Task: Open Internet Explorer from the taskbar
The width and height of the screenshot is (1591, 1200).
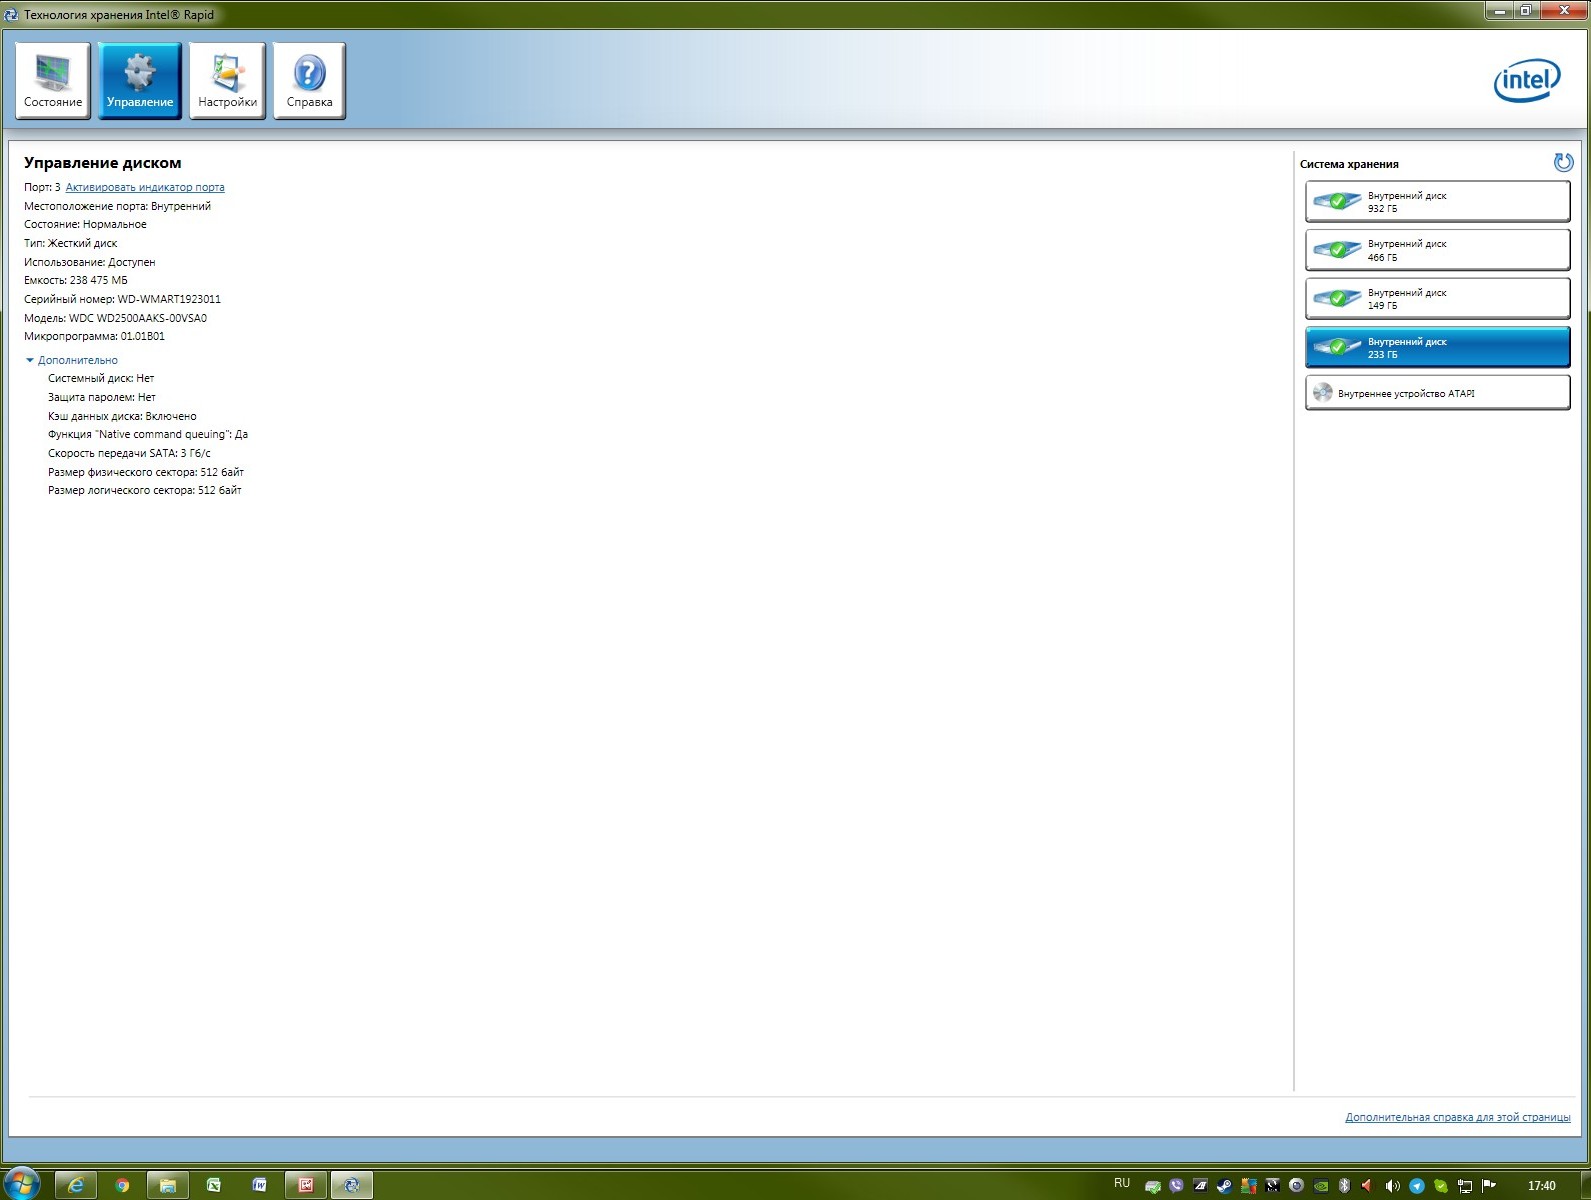Action: 75,1185
